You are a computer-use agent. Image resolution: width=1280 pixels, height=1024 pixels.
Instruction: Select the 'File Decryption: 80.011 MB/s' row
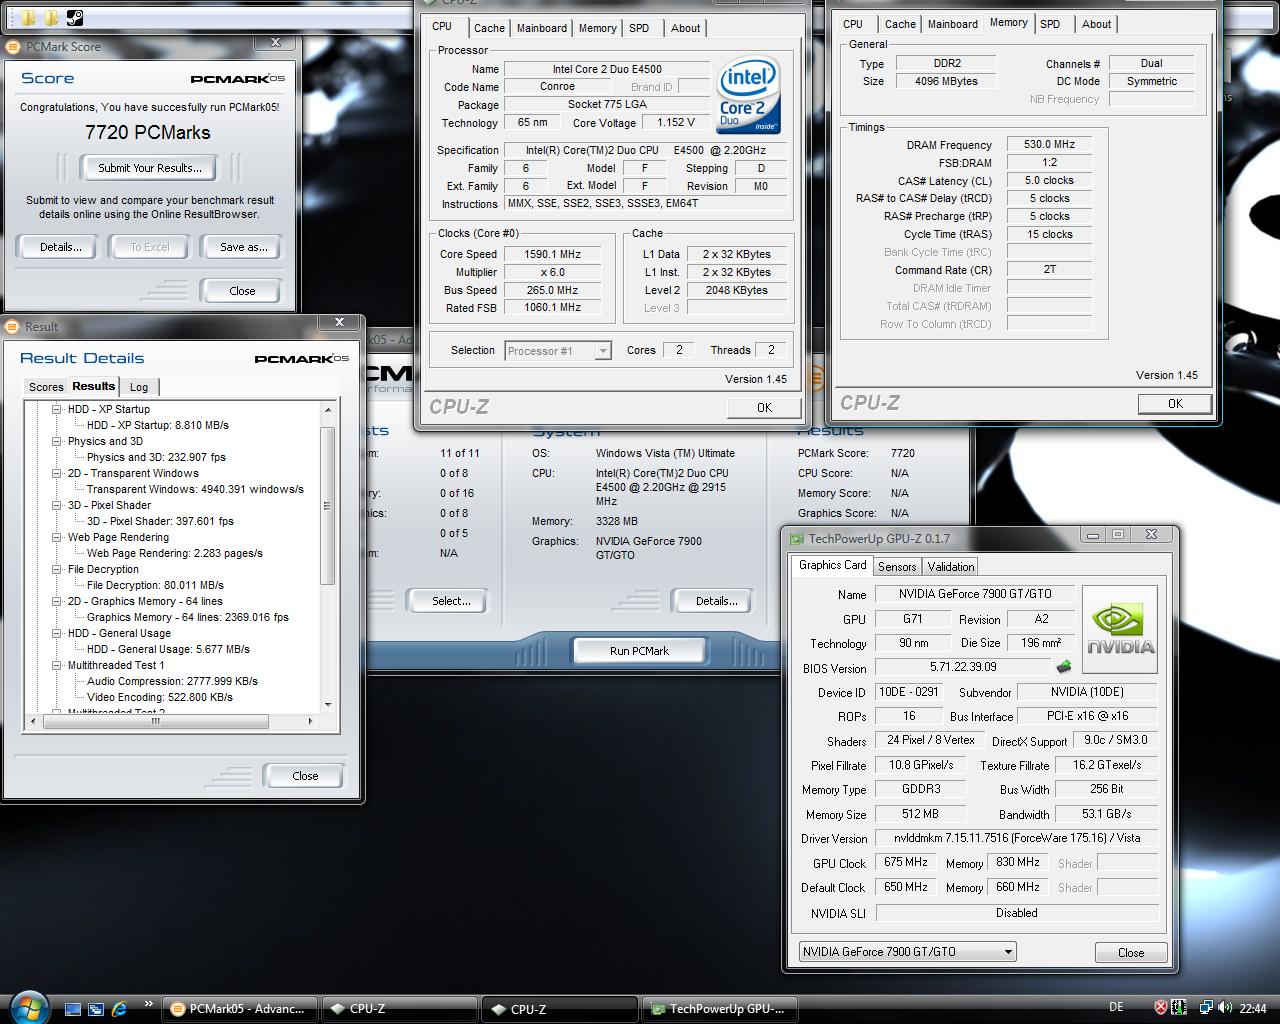[x=155, y=585]
